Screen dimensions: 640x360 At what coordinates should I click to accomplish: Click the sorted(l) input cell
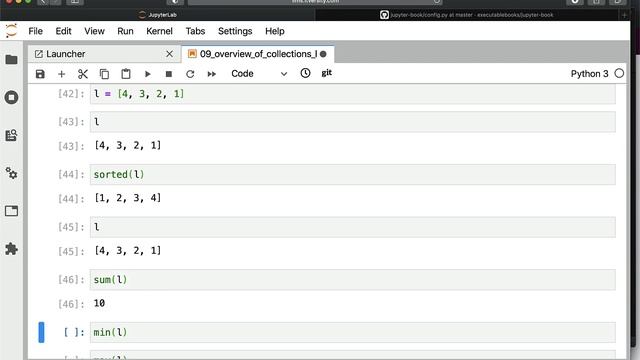point(353,174)
